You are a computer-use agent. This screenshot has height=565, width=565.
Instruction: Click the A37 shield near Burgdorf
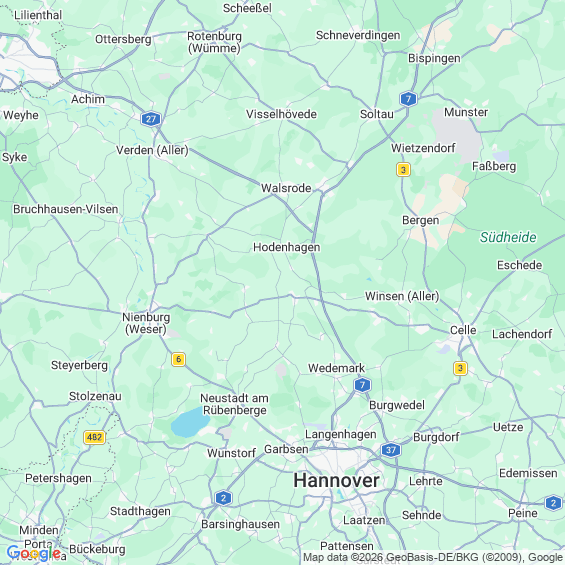coord(391,450)
